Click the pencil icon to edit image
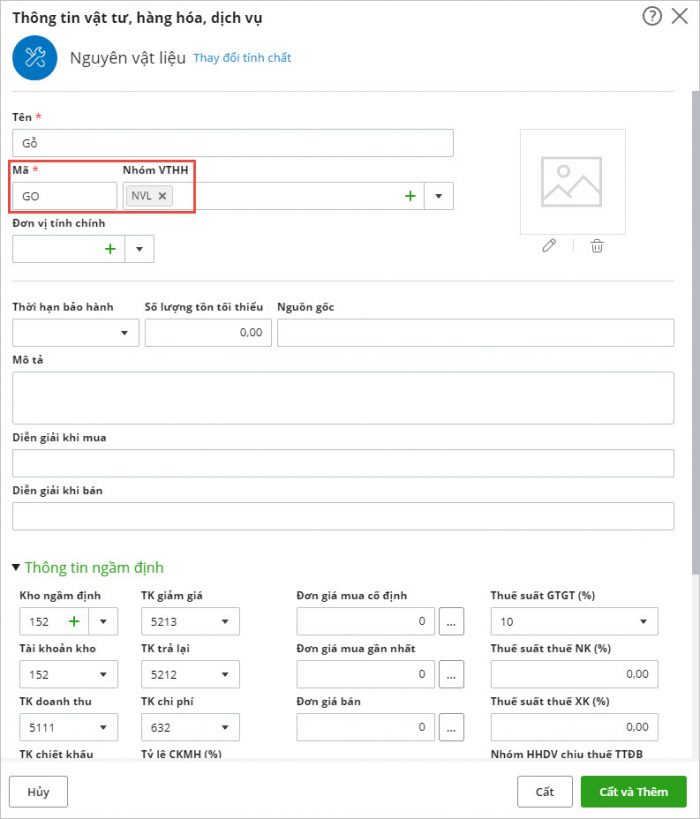This screenshot has height=819, width=700. 548,245
